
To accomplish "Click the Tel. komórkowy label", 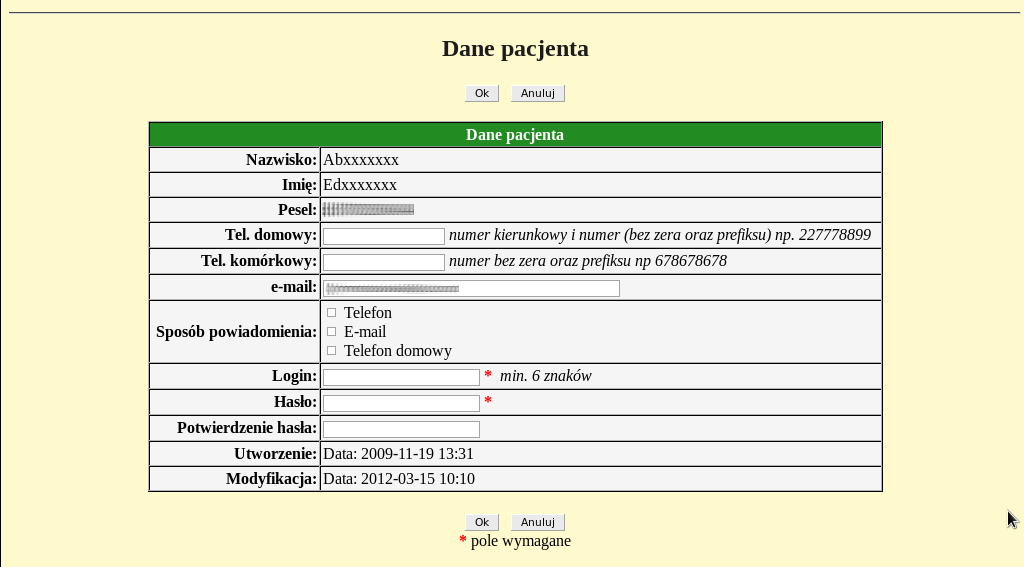I will point(259,261).
